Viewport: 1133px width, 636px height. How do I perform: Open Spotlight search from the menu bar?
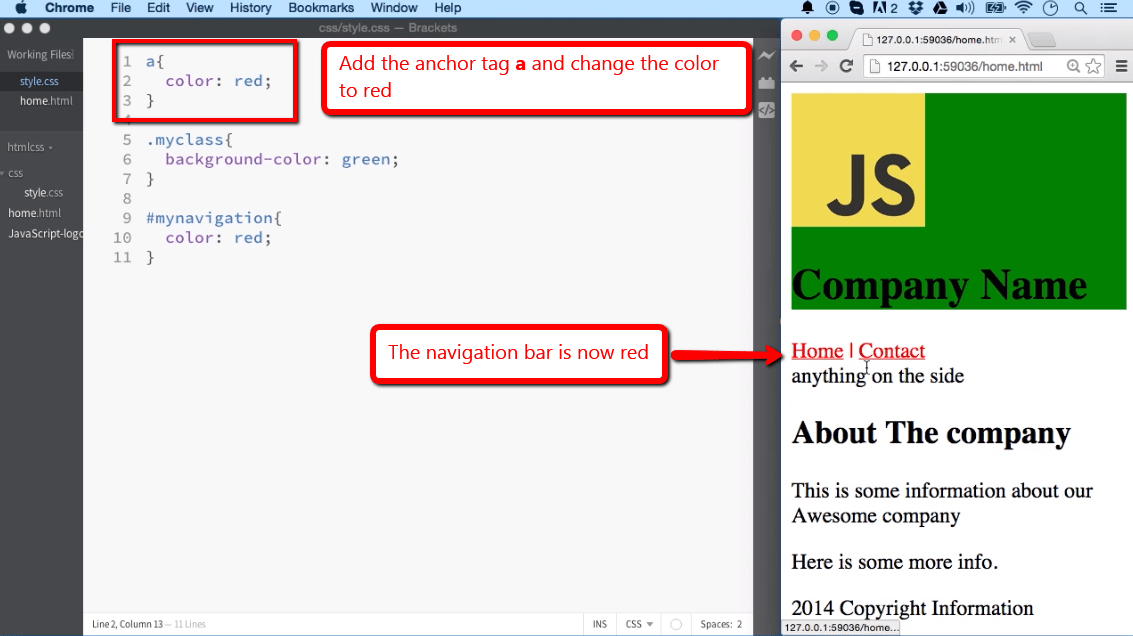point(1081,8)
